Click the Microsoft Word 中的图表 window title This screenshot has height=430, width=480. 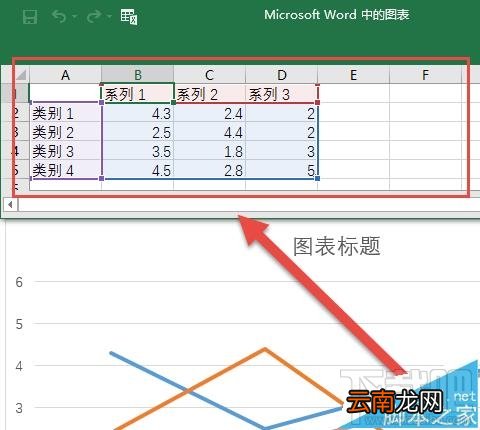tap(337, 15)
